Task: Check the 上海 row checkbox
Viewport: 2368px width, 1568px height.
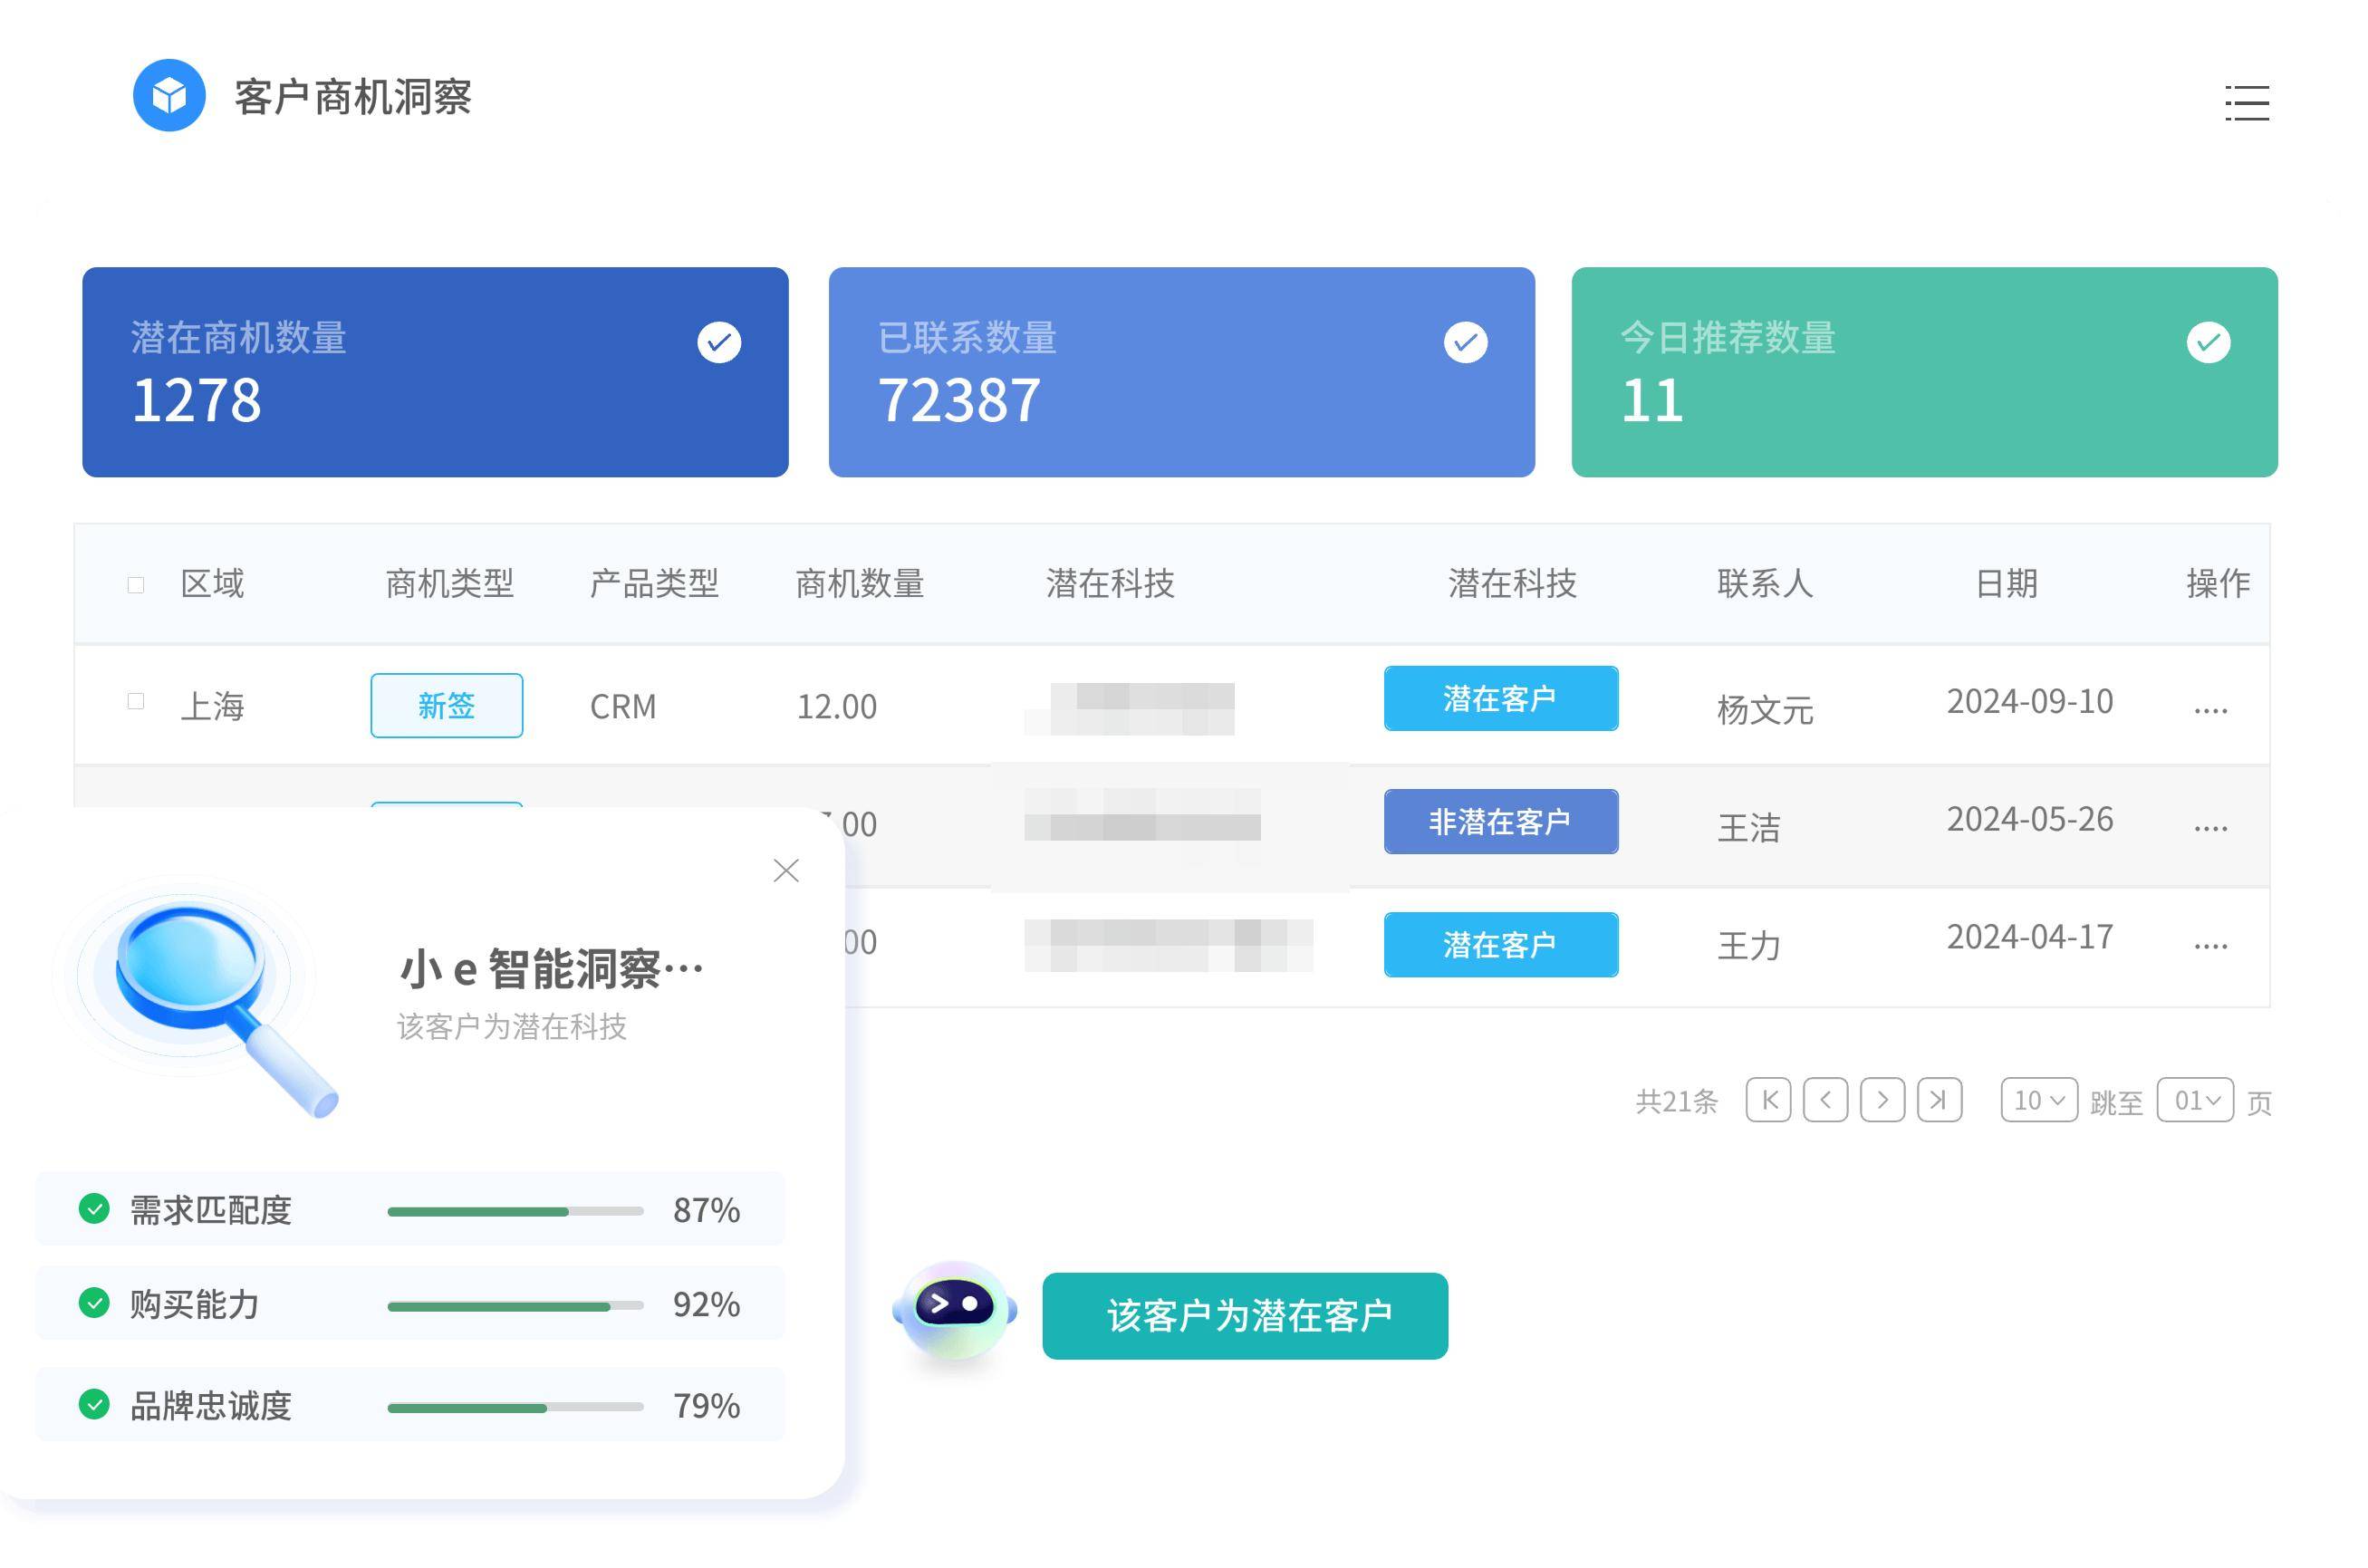Action: click(136, 701)
